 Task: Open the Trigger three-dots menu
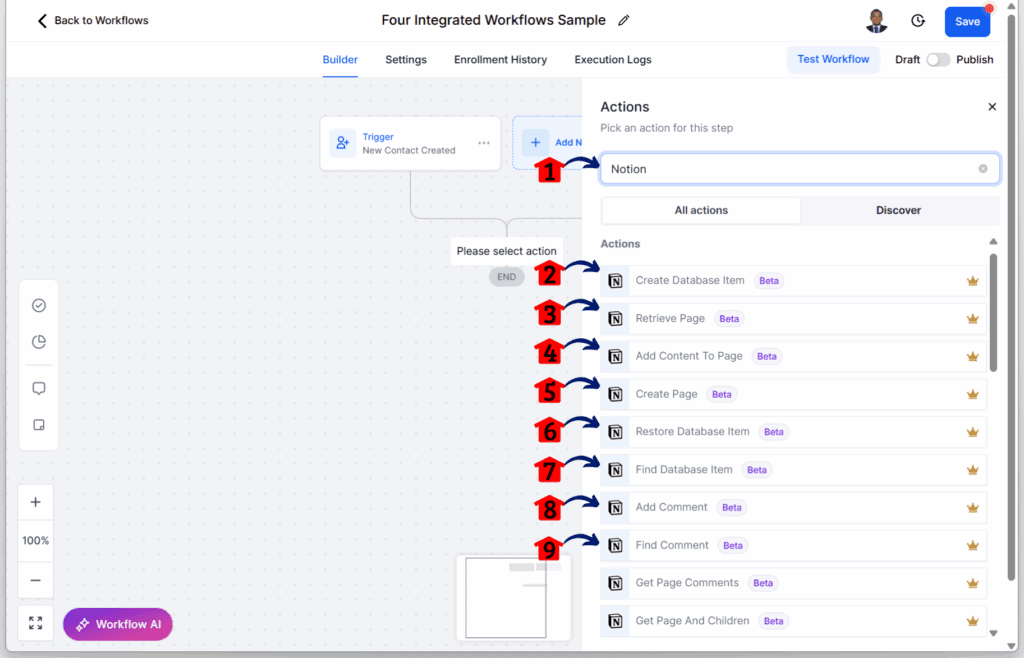click(484, 143)
